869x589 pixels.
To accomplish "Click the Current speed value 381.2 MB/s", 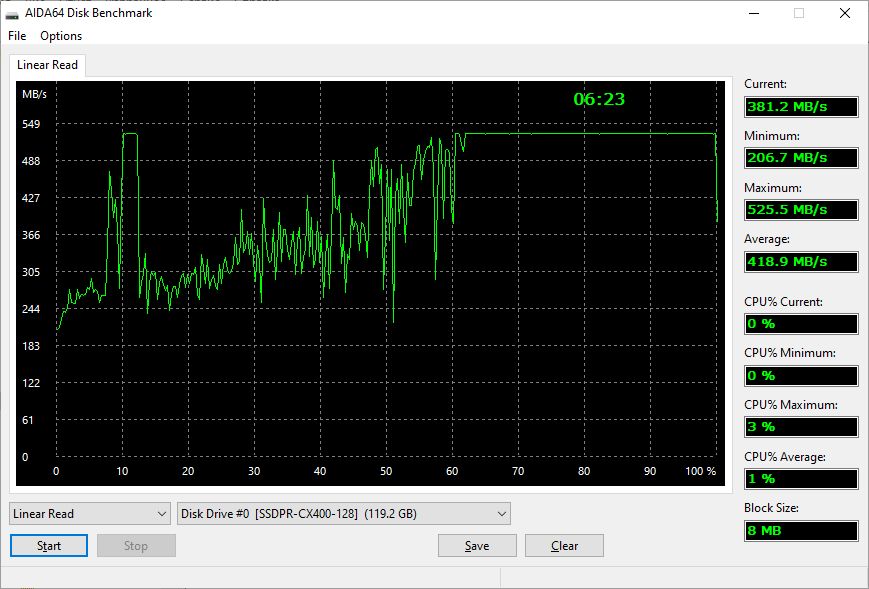I will coord(801,106).
